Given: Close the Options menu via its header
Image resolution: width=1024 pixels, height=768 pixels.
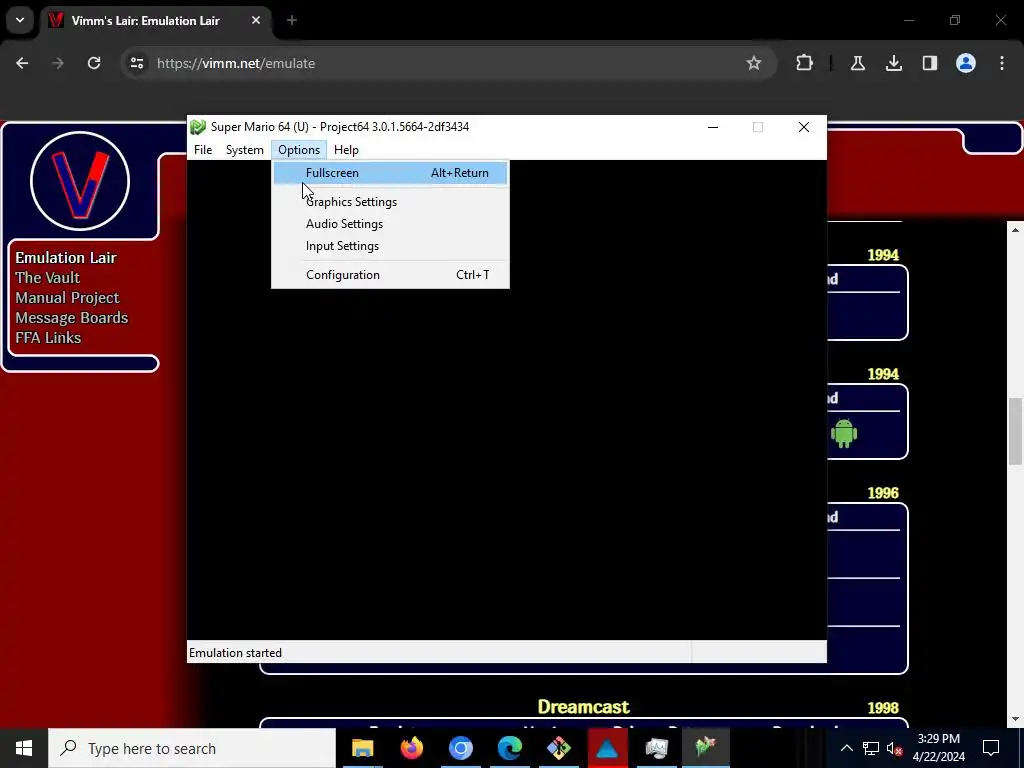Looking at the screenshot, I should point(299,150).
